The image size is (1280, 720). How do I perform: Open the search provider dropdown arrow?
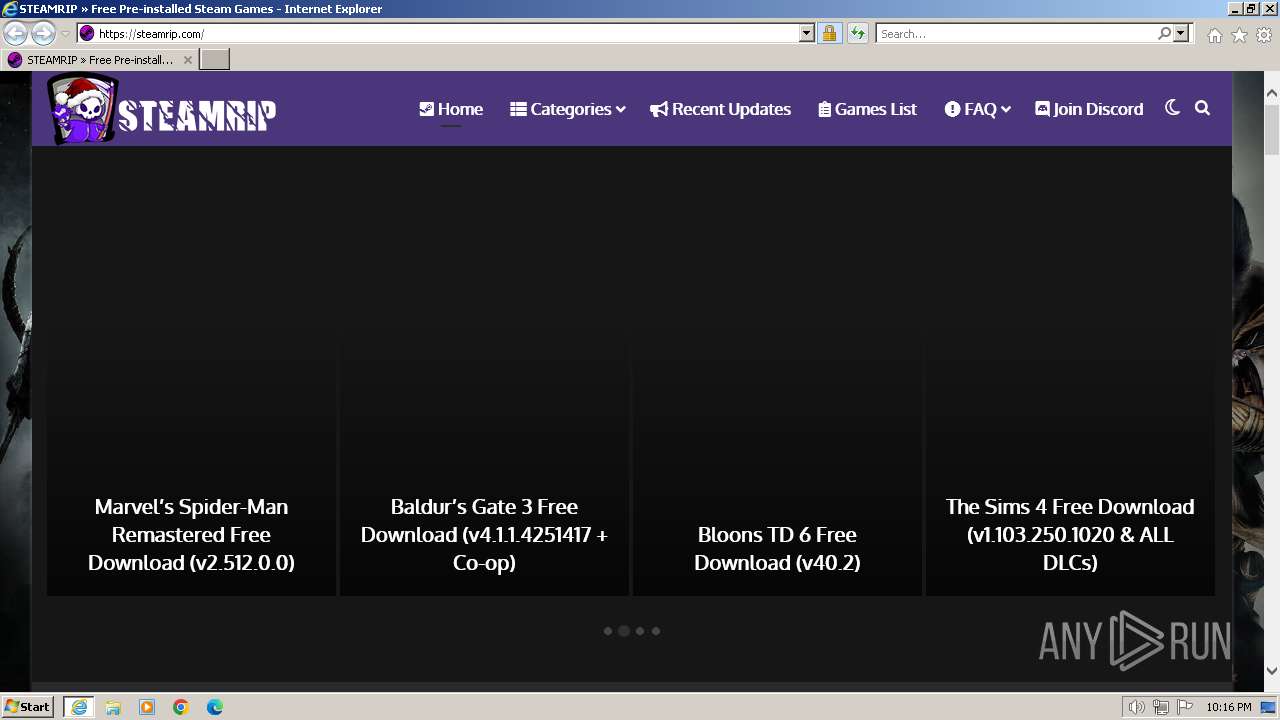(1181, 33)
